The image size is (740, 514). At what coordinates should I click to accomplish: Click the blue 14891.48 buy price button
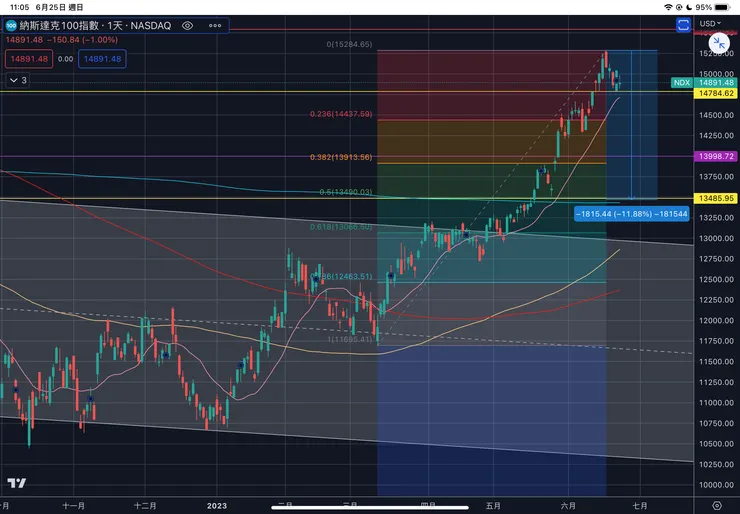[x=102, y=59]
